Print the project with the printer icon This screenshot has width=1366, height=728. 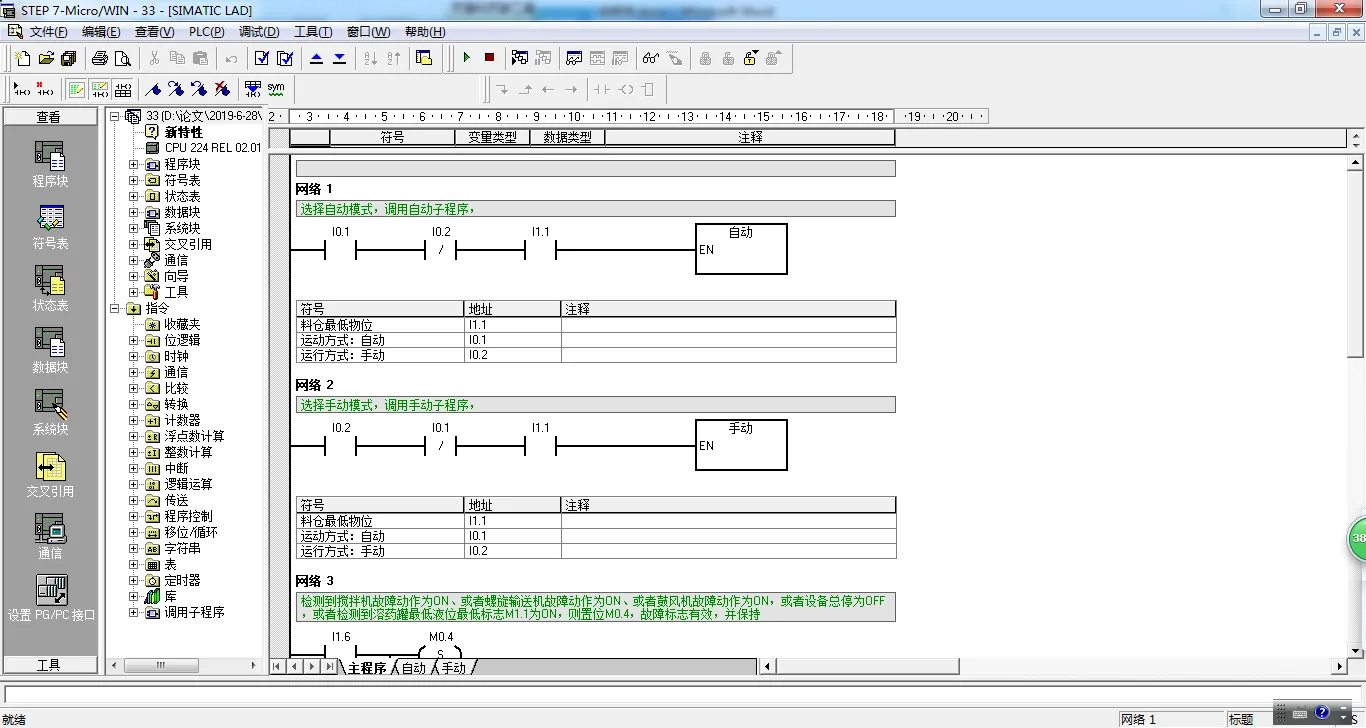(100, 58)
